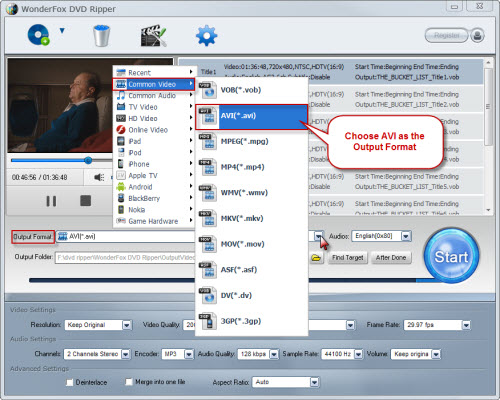
Task: Choose MKV(*.mkv) format
Action: 252,218
